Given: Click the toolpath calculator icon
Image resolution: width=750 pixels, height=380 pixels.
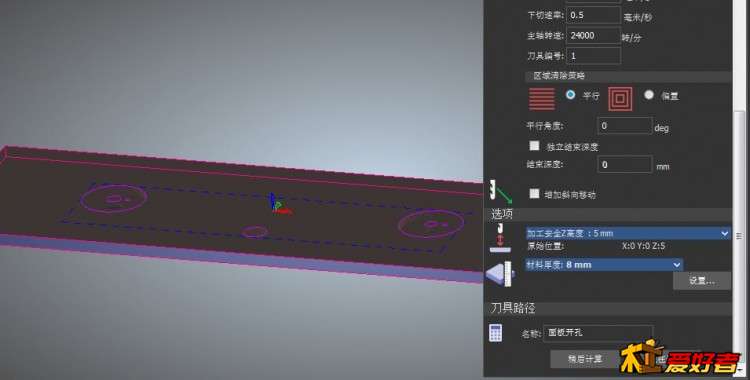Looking at the screenshot, I should (496, 333).
